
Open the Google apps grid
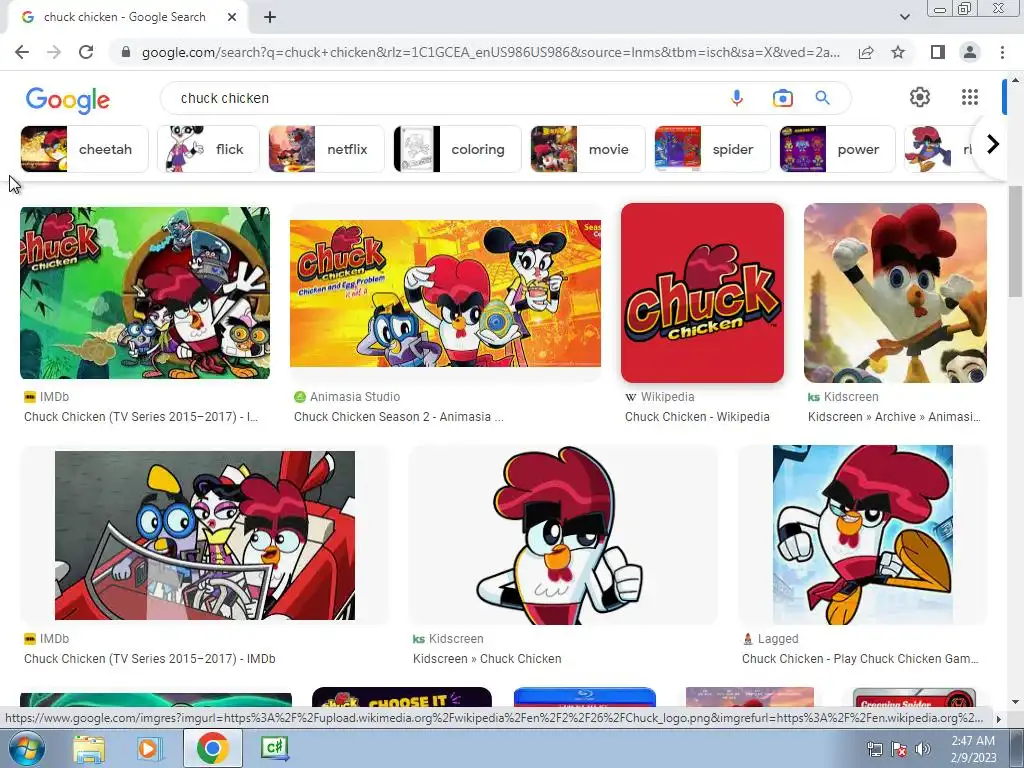pos(970,97)
